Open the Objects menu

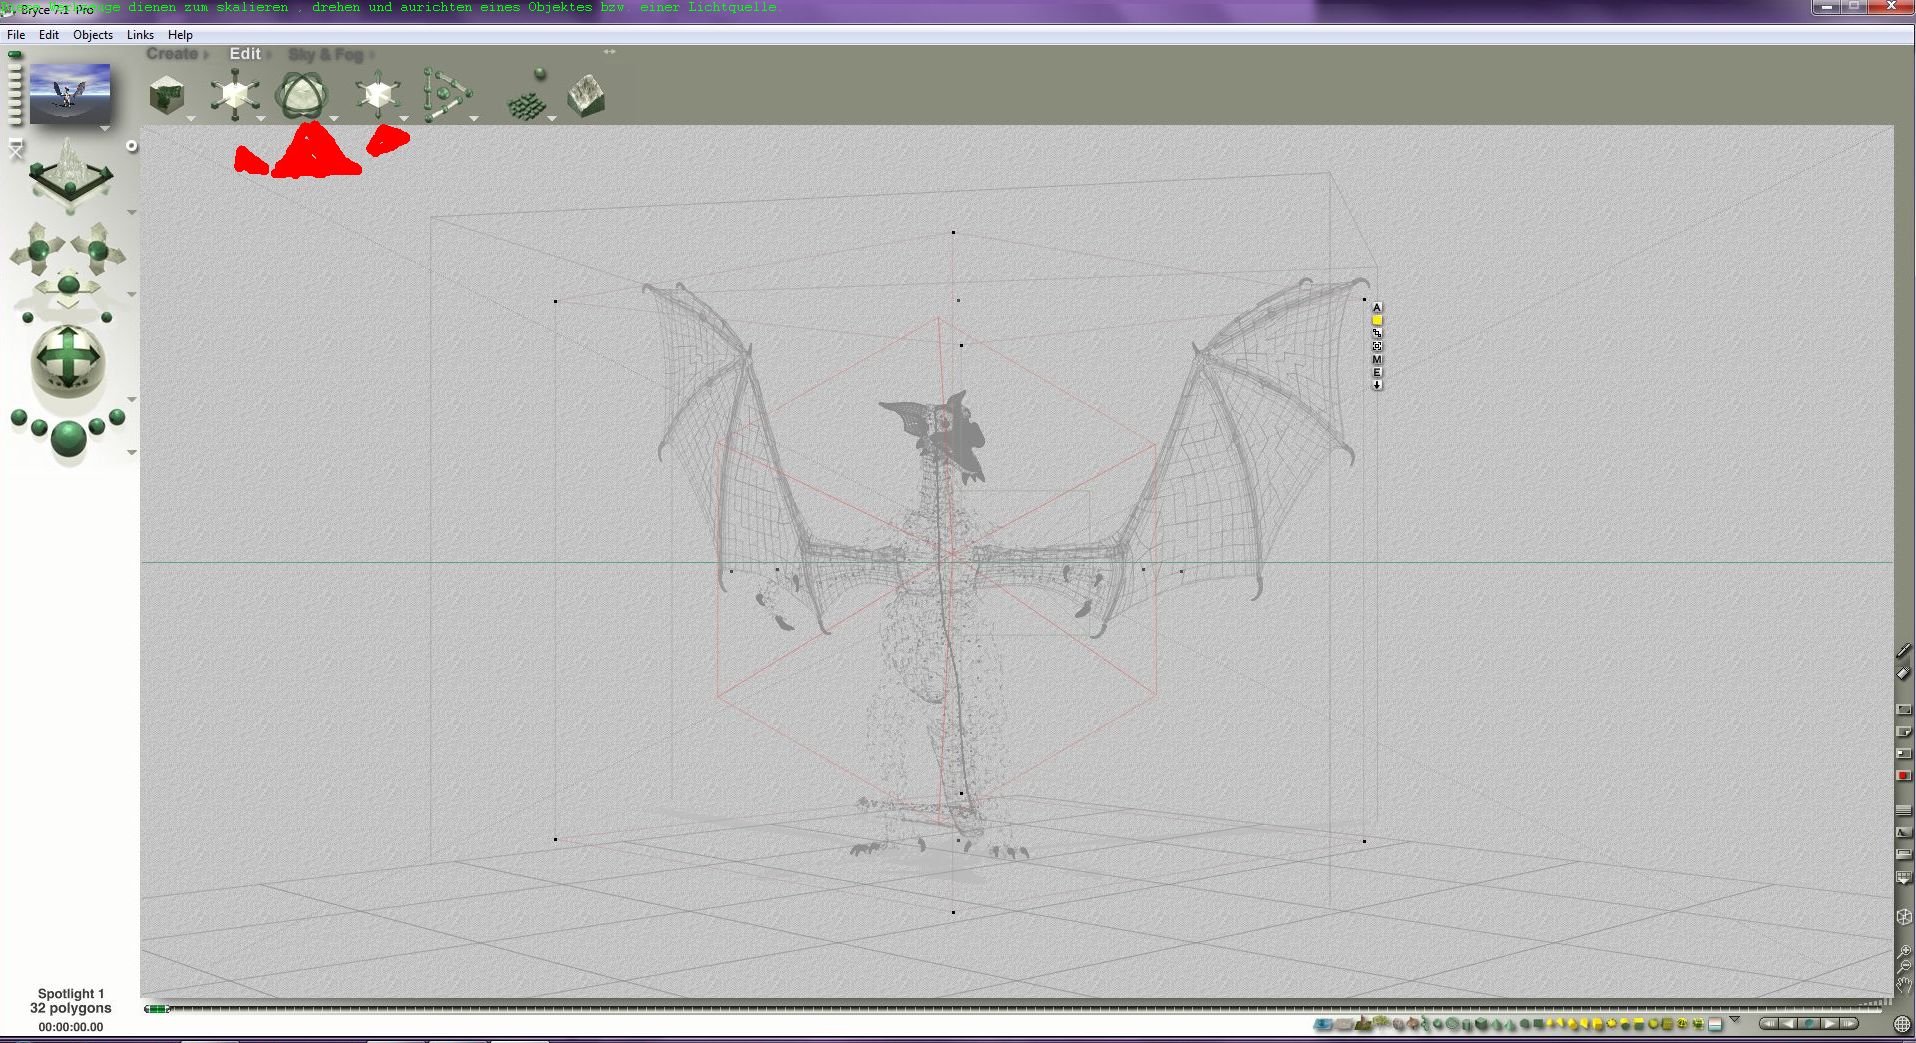93,35
